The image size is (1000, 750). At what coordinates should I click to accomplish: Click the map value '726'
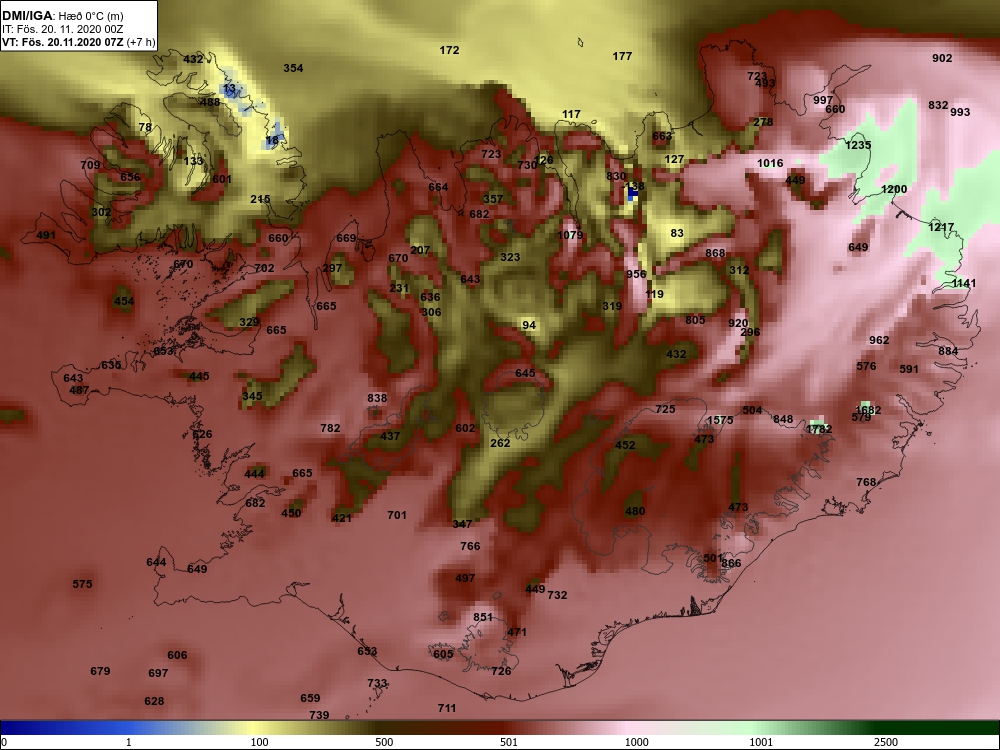tap(501, 672)
